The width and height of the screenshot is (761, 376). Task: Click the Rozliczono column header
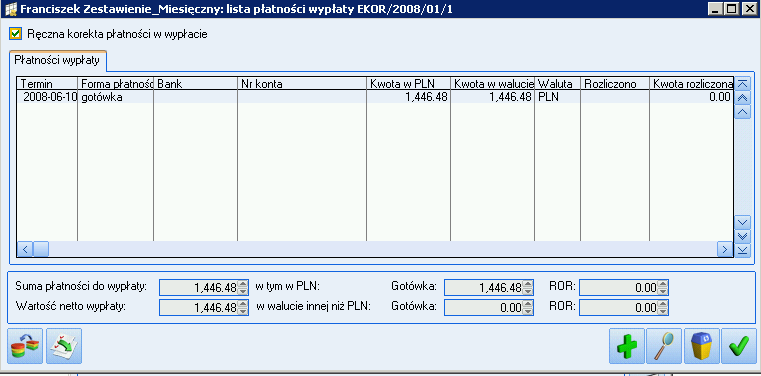tap(614, 83)
